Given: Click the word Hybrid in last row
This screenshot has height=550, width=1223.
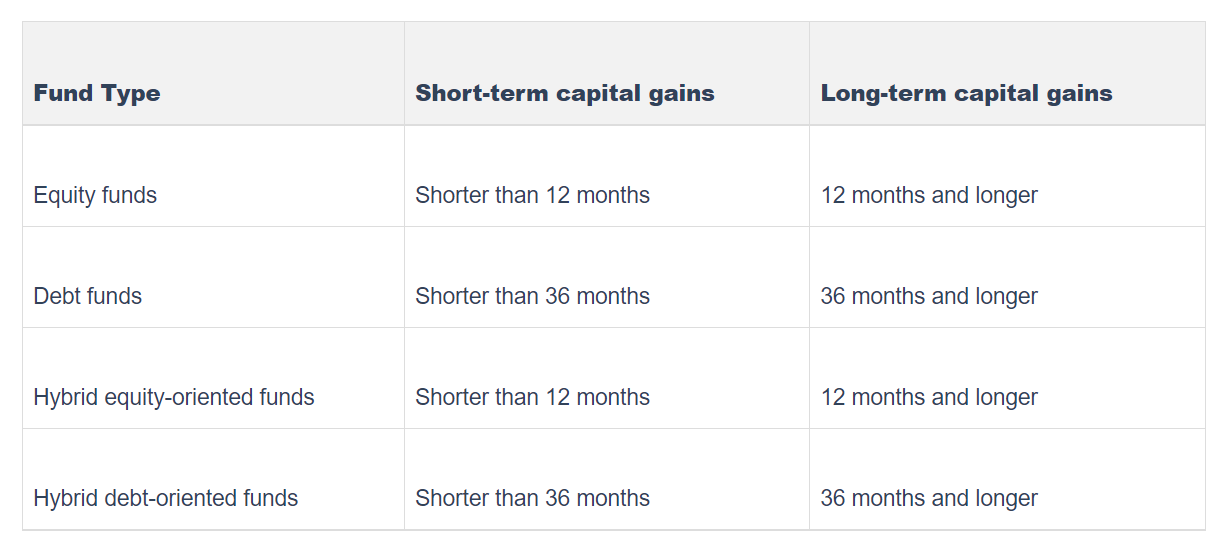Looking at the screenshot, I should tap(64, 498).
